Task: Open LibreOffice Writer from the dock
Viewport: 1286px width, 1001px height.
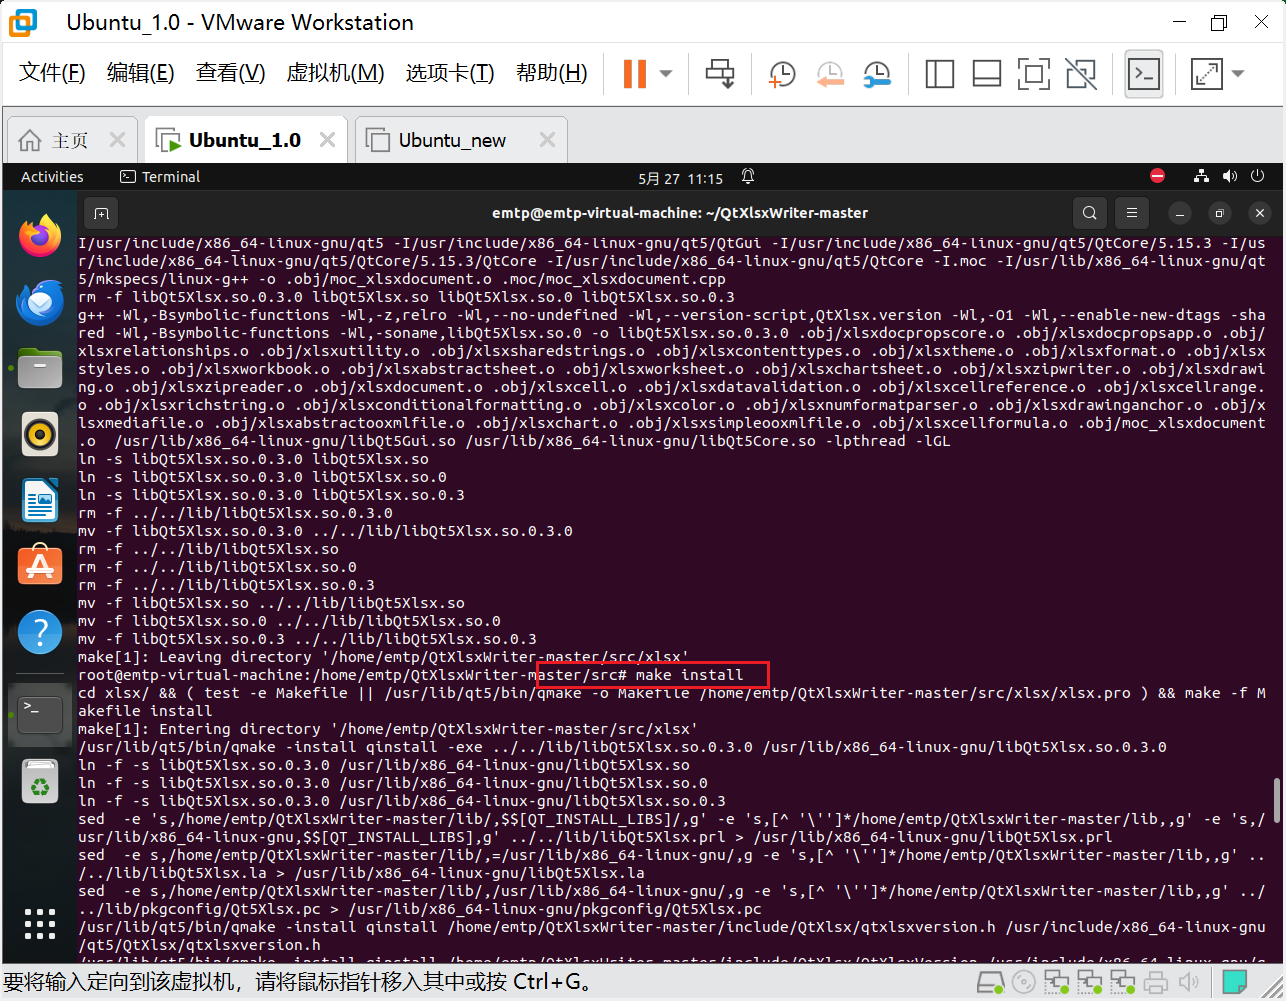Action: tap(40, 500)
